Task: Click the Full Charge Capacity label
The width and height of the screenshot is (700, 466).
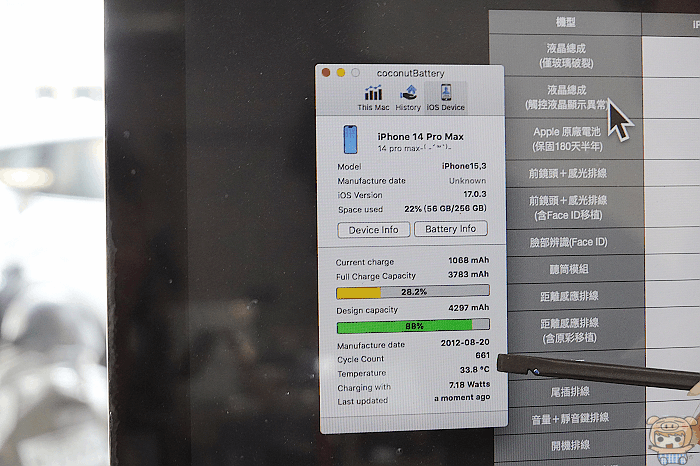Action: (x=376, y=276)
